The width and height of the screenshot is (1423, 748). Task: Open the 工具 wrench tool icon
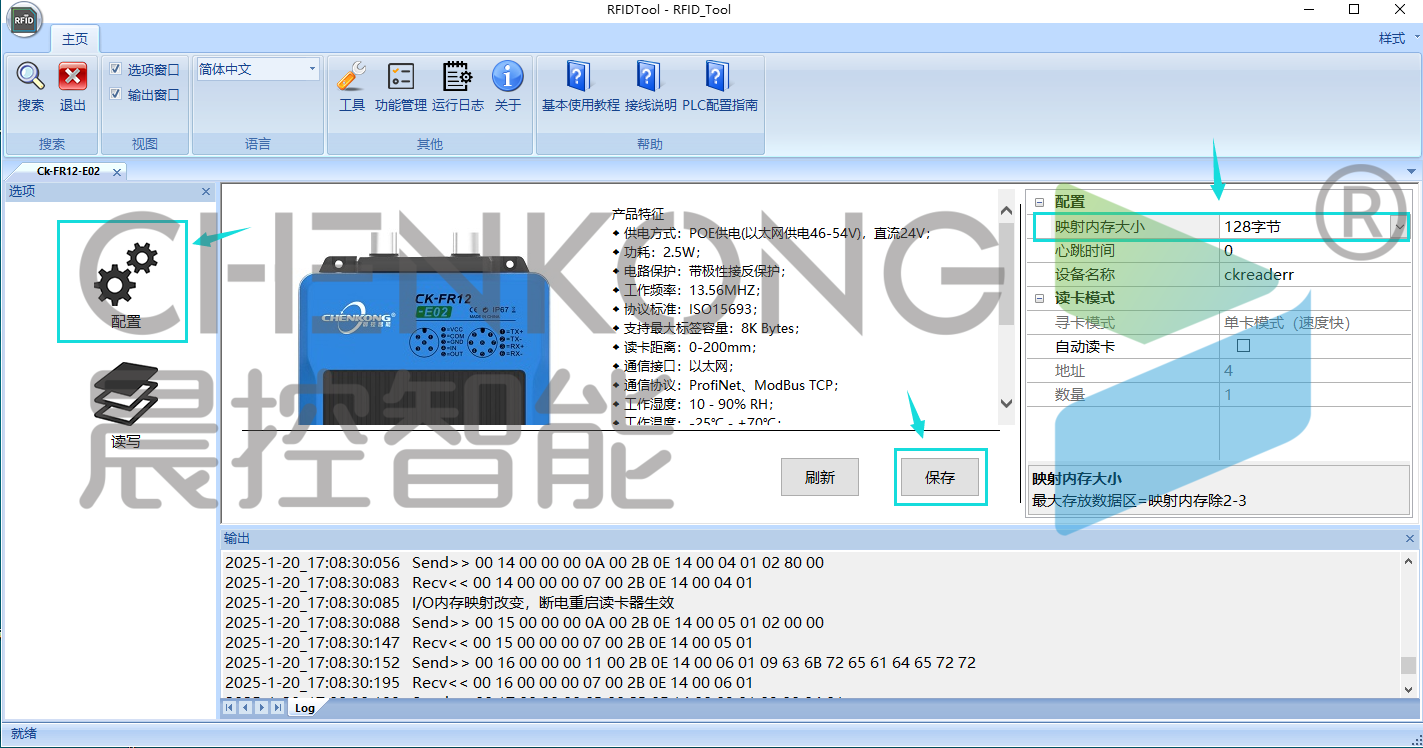[x=351, y=78]
